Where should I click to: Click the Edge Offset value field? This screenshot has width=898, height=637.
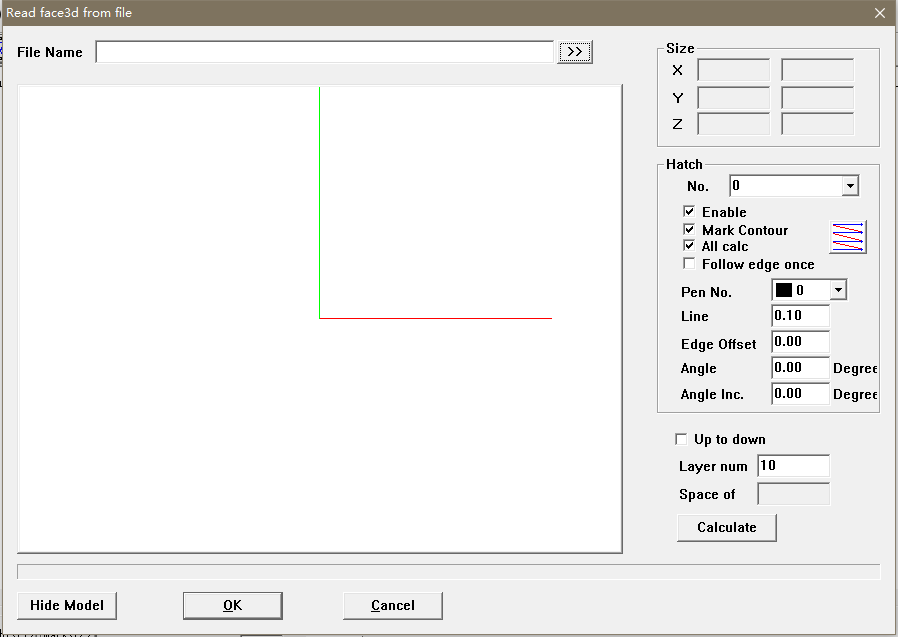[x=801, y=342]
